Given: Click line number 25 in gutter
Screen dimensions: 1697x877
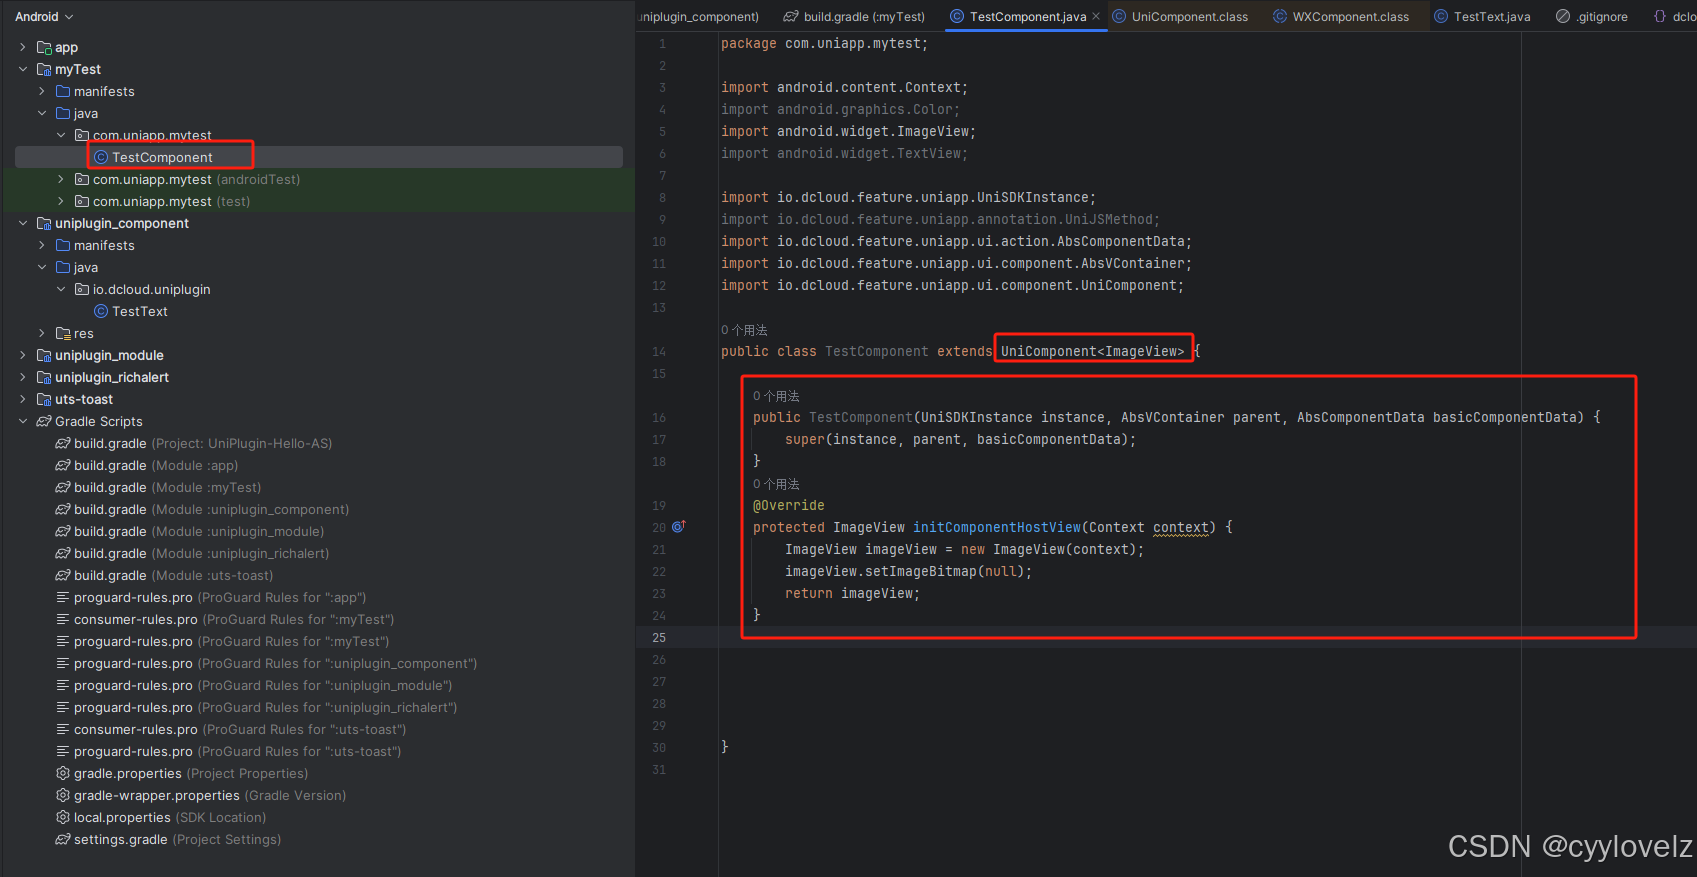Looking at the screenshot, I should pyautogui.click(x=659, y=637).
